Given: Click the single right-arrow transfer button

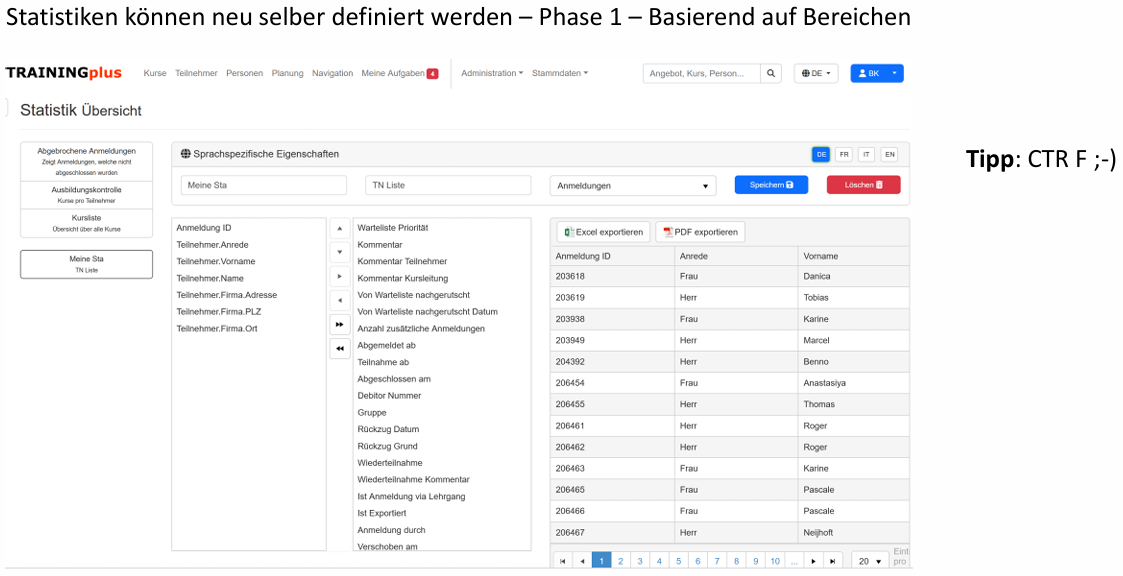Looking at the screenshot, I should pyautogui.click(x=340, y=276).
